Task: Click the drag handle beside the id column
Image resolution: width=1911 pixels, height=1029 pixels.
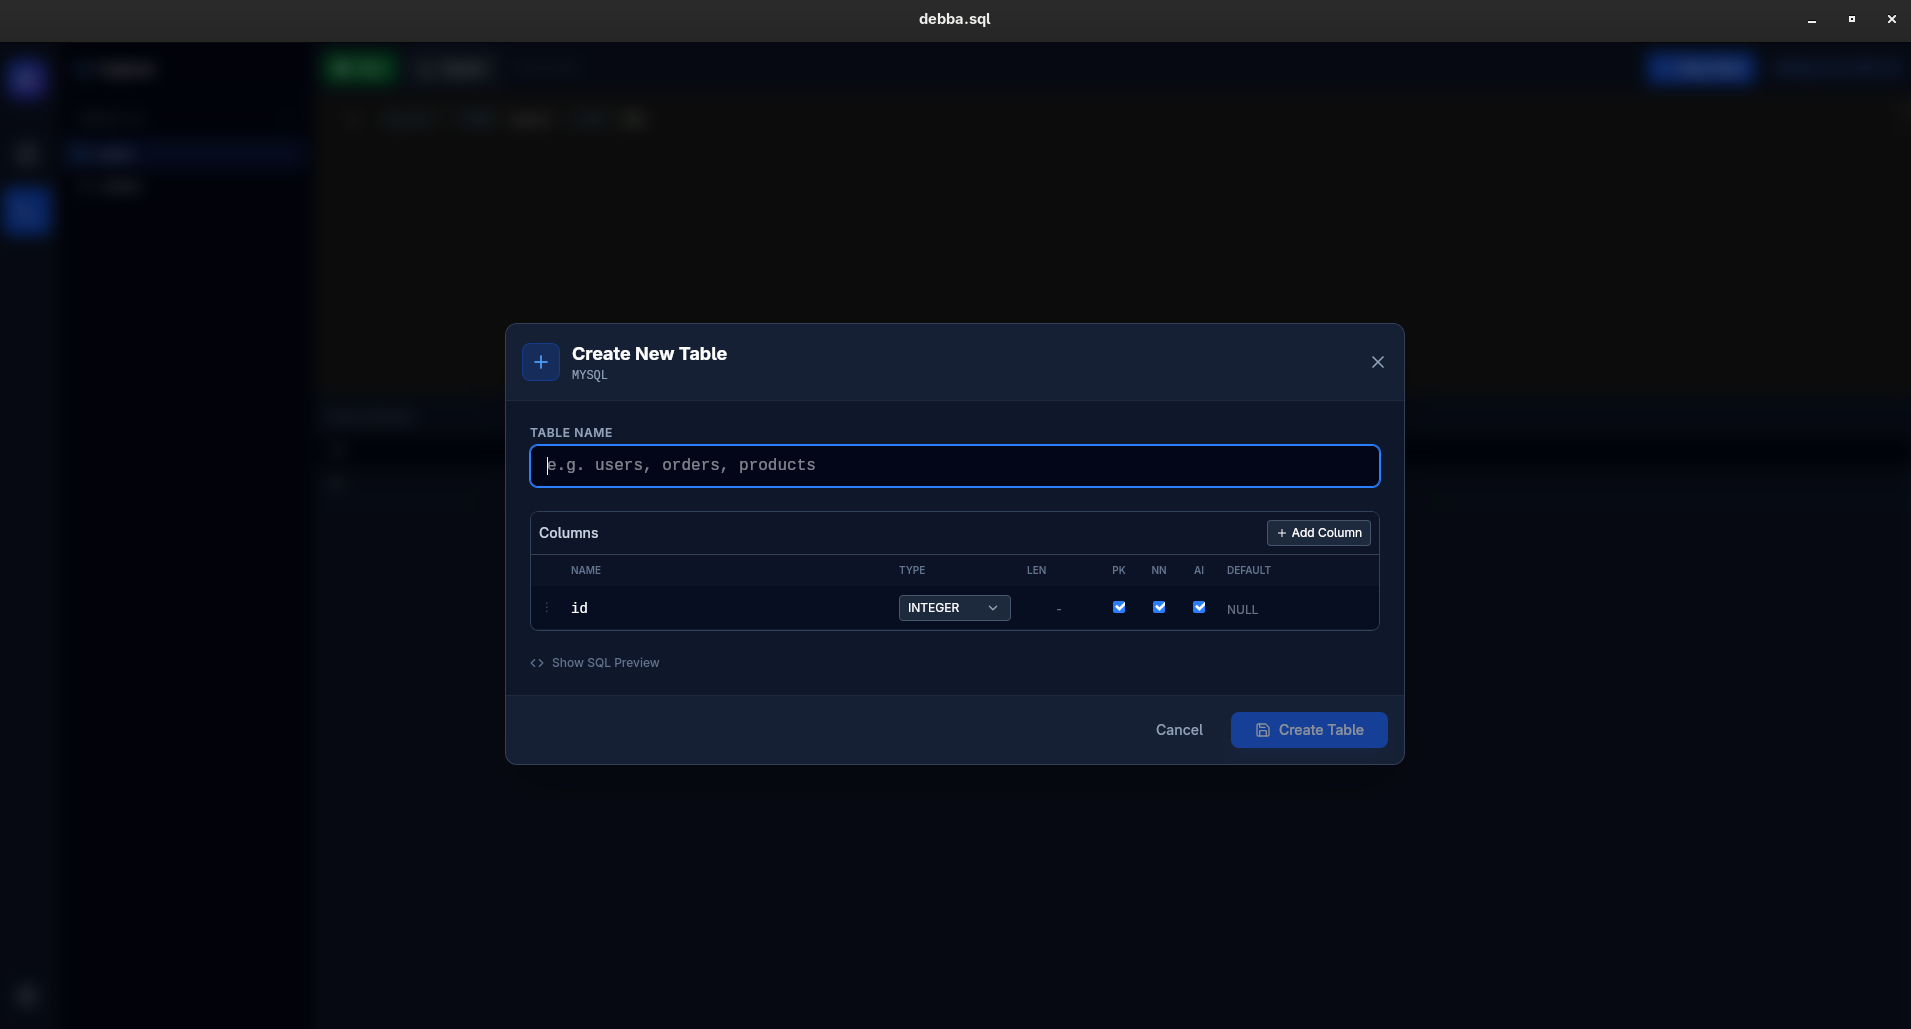Action: pos(547,607)
